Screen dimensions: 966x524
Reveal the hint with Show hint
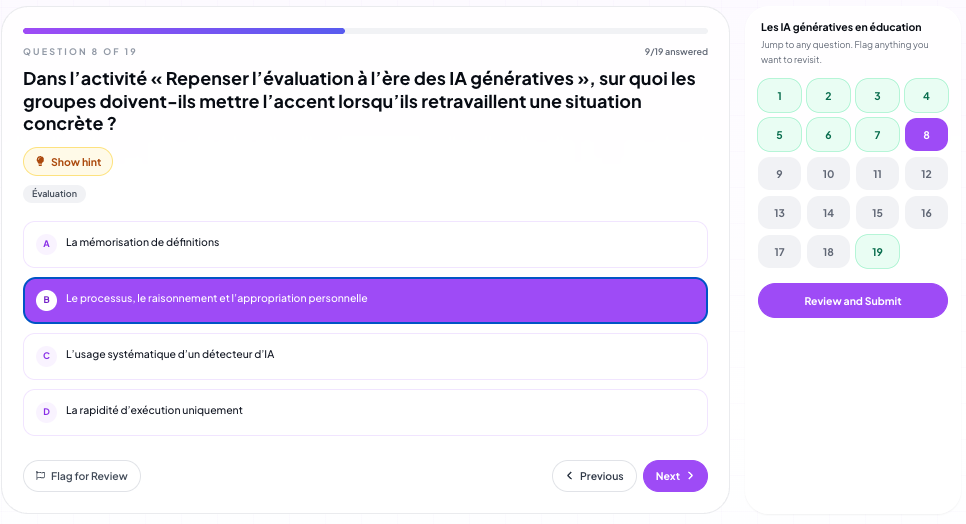coord(68,161)
